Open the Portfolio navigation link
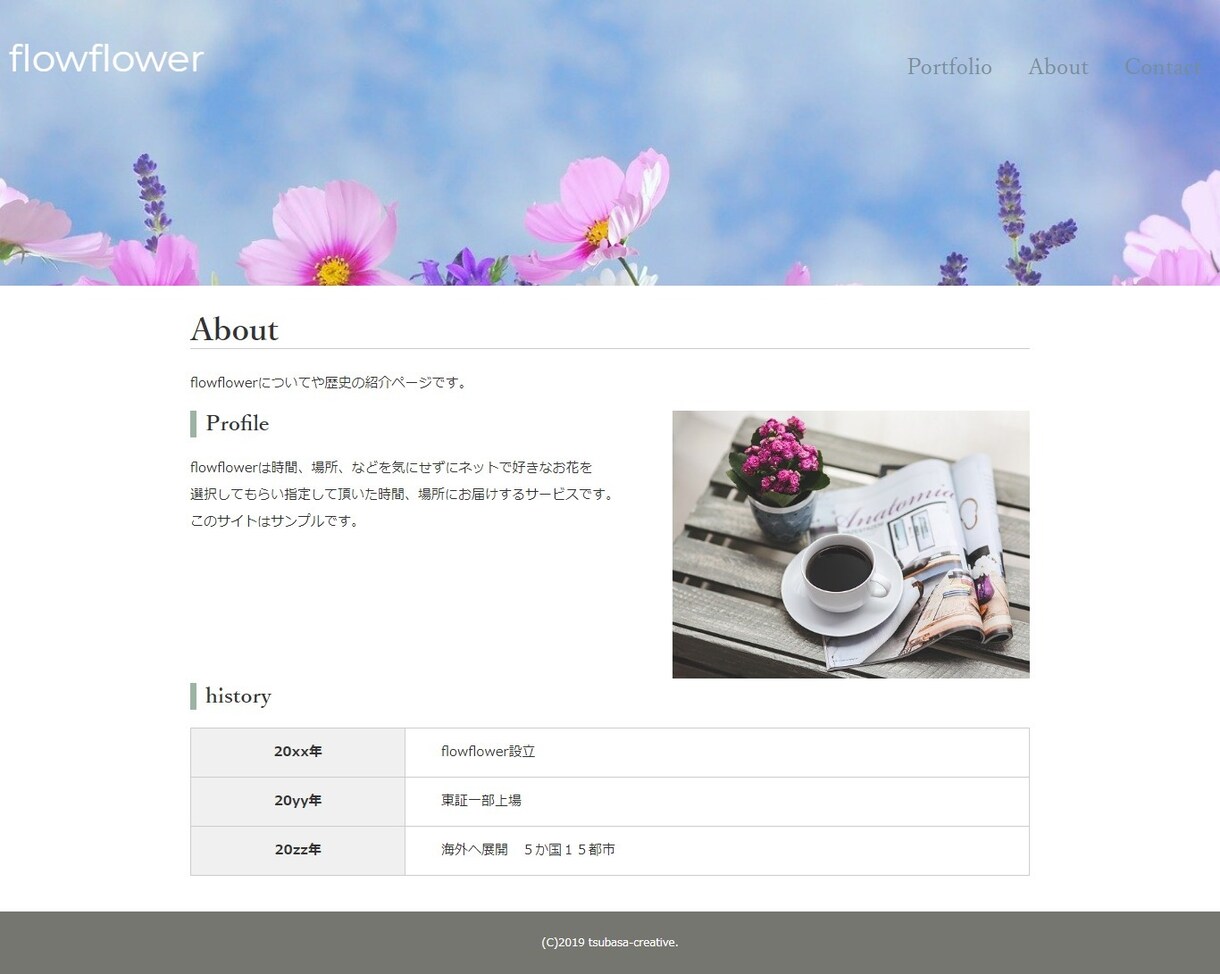The width and height of the screenshot is (1220, 974). tap(949, 67)
